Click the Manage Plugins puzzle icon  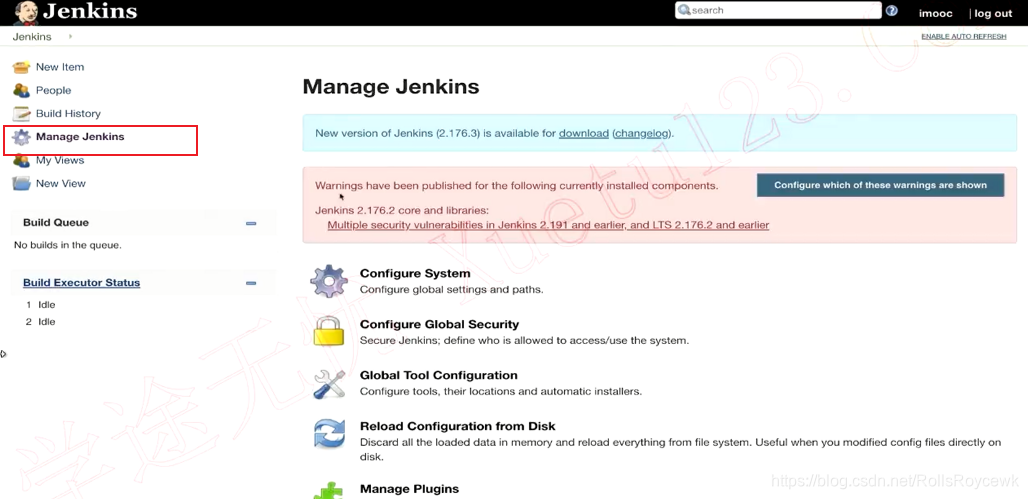pos(328,492)
